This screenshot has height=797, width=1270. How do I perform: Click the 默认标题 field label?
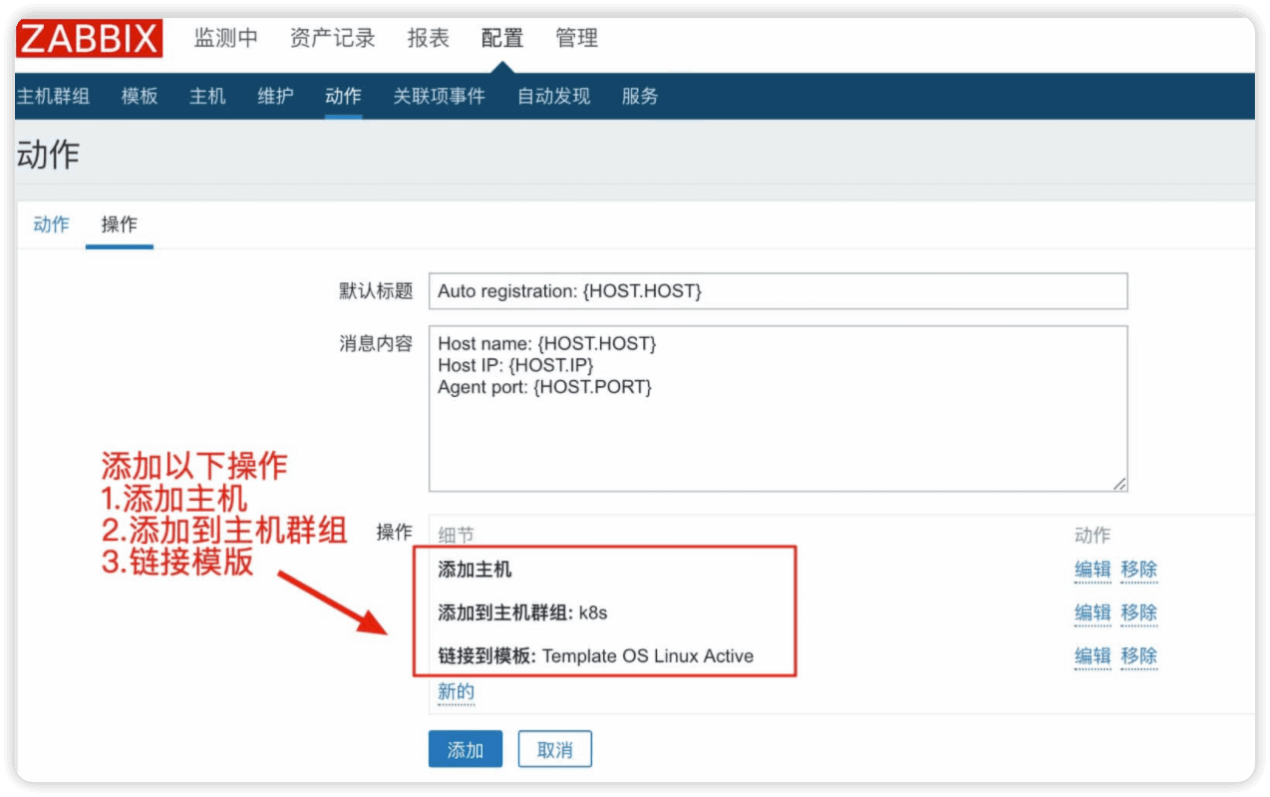pyautogui.click(x=375, y=290)
